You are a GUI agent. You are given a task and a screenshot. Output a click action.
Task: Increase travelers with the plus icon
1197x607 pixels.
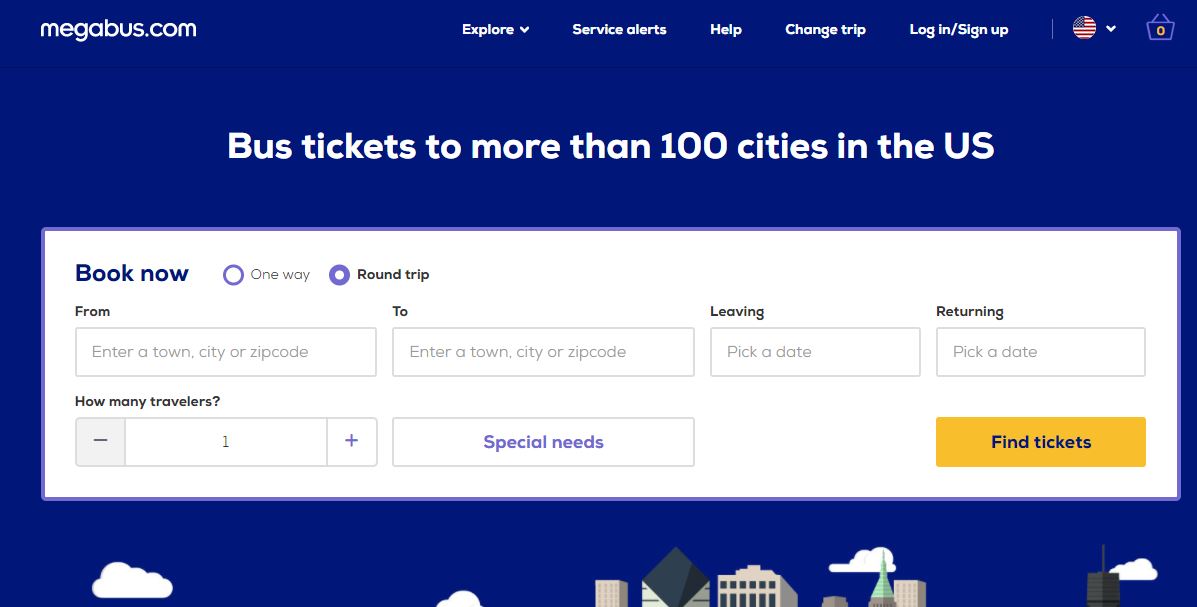[x=351, y=441]
